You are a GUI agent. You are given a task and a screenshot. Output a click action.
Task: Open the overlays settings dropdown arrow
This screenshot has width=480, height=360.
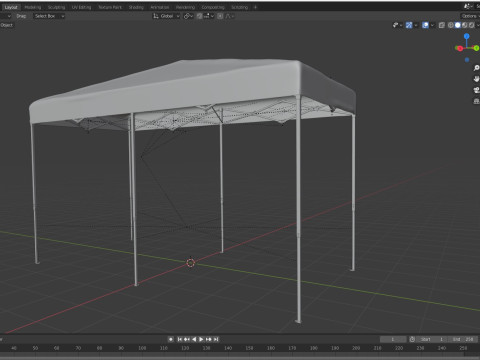coord(432,25)
